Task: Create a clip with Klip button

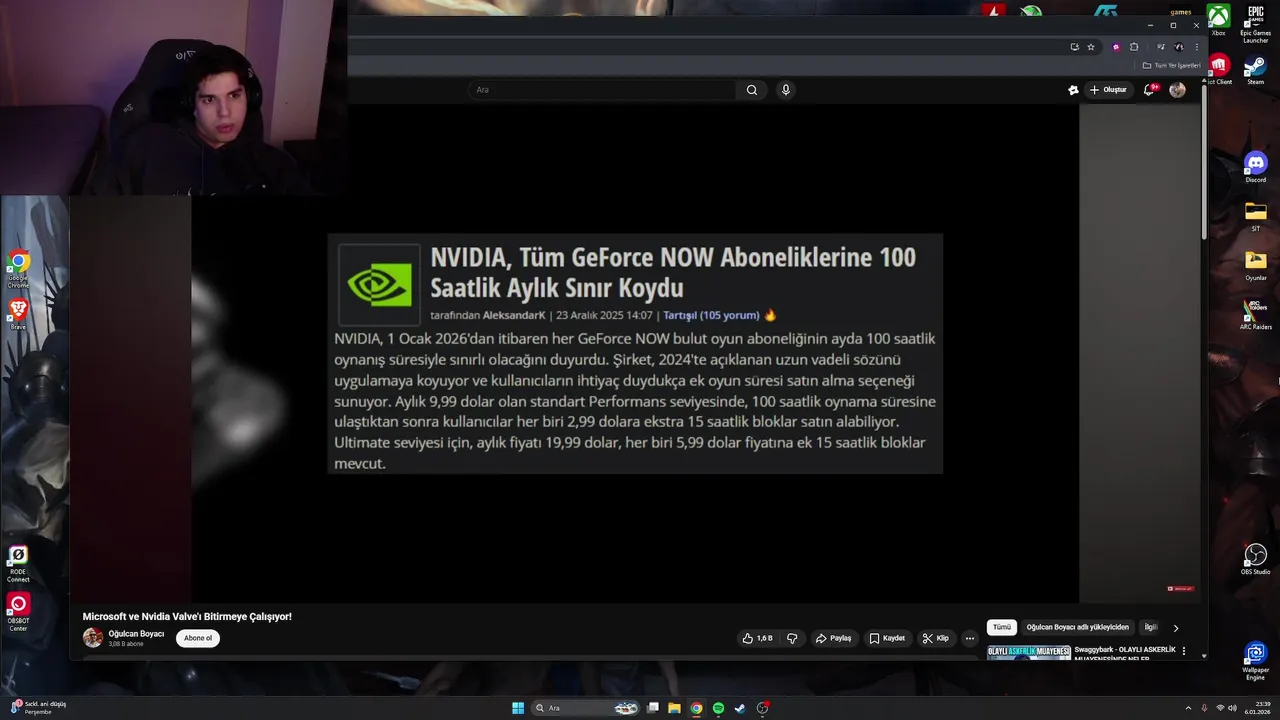Action: coord(936,638)
